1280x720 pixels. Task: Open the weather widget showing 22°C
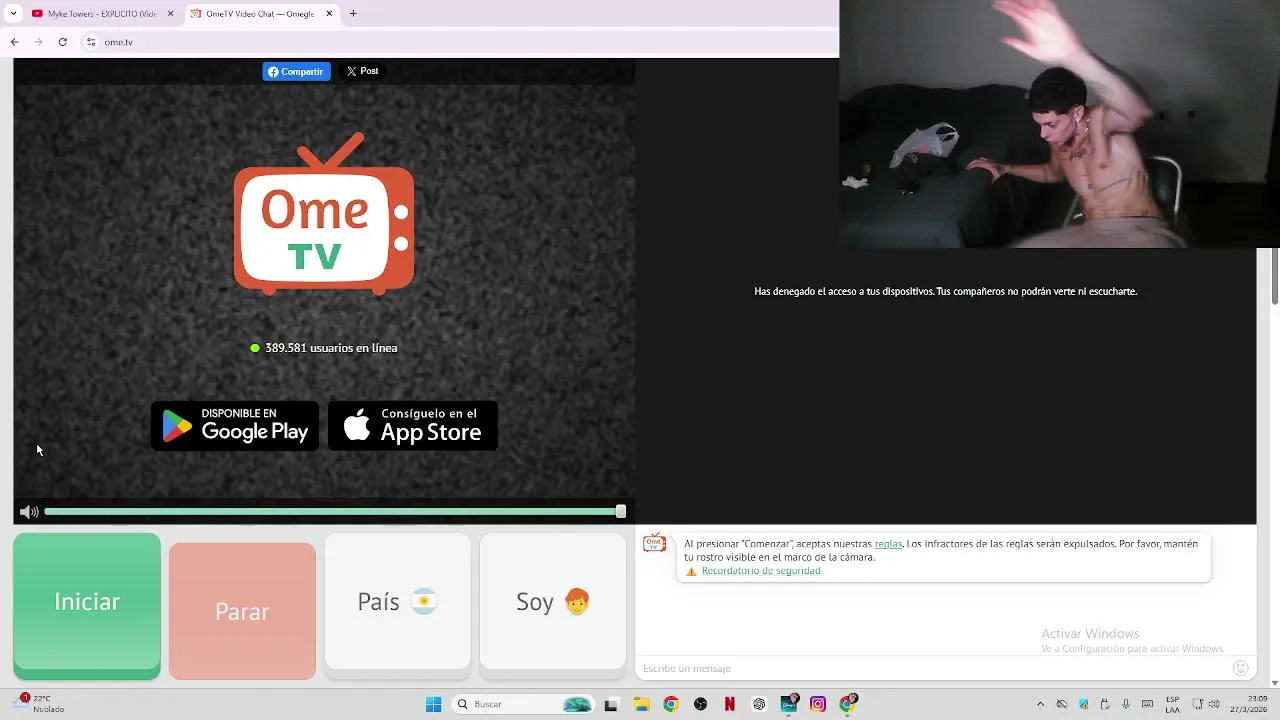41,704
